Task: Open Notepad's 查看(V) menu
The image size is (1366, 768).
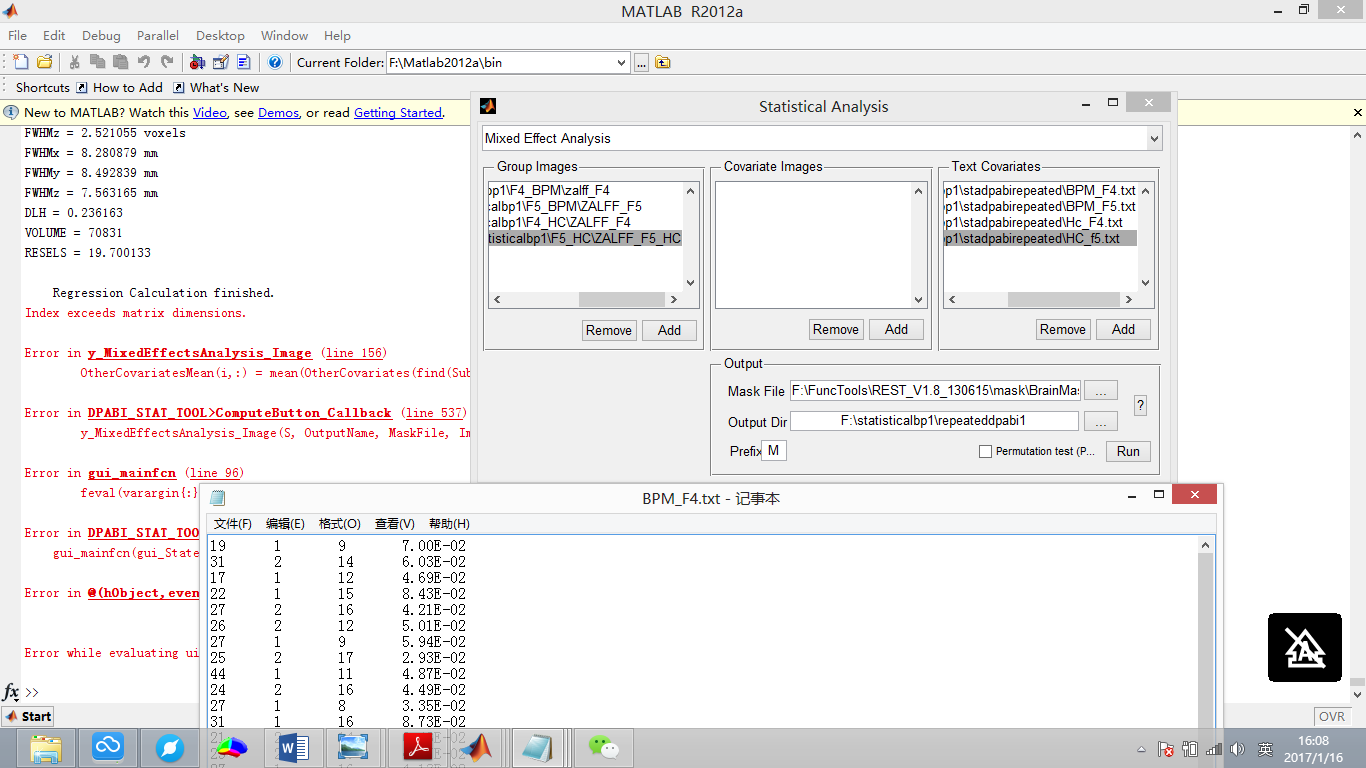Action: (394, 524)
